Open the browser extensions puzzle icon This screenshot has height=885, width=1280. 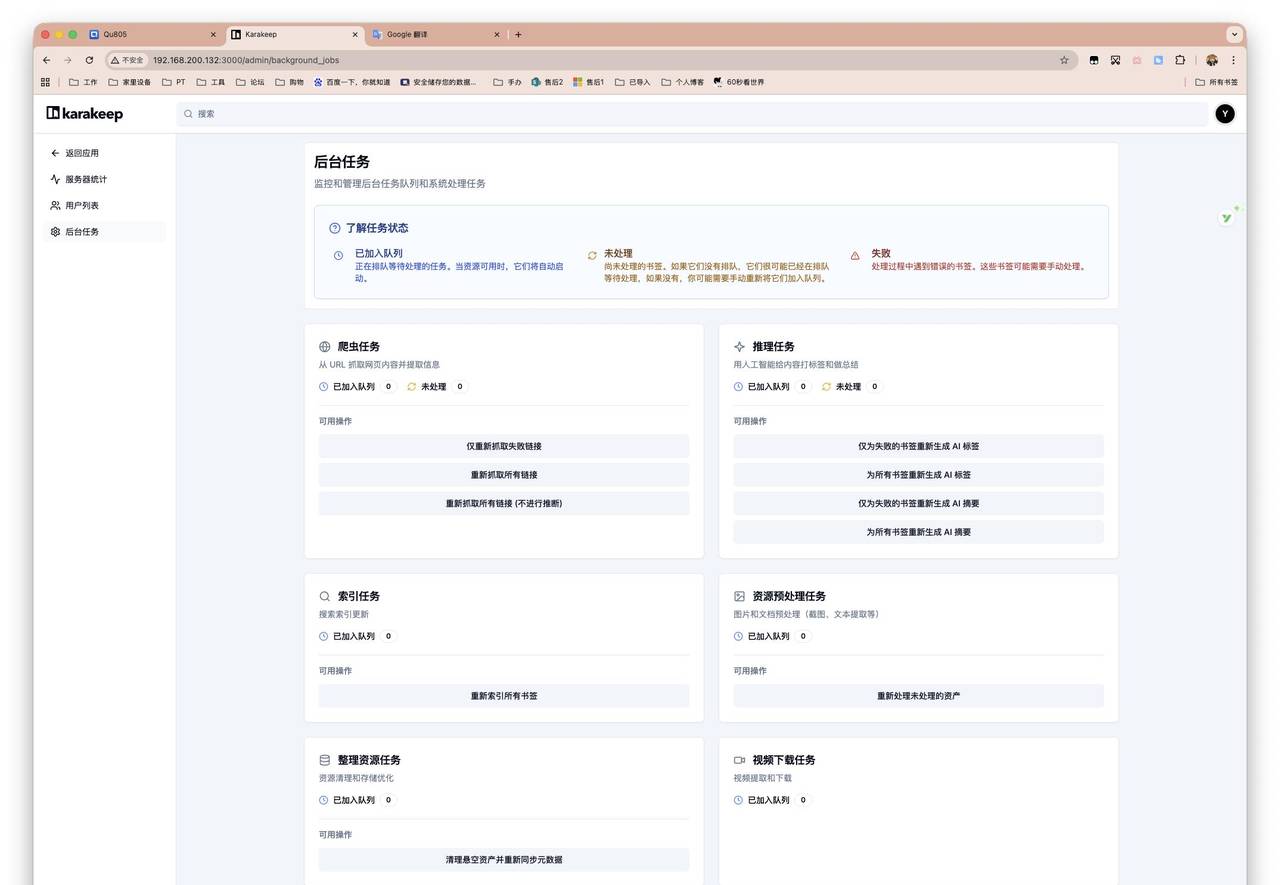pos(1180,60)
